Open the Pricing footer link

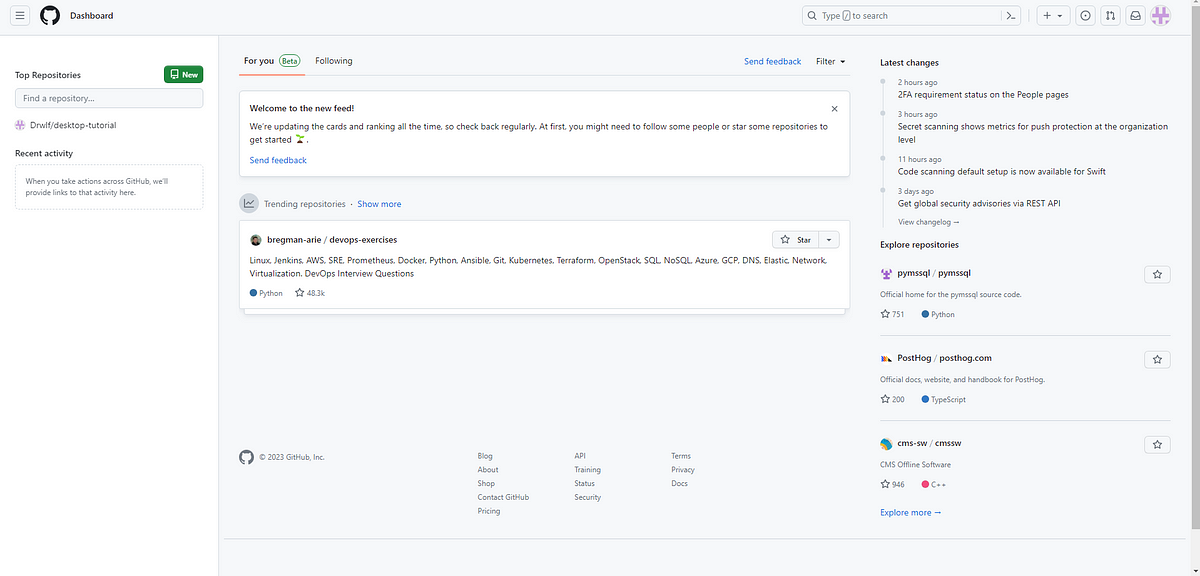click(x=489, y=511)
